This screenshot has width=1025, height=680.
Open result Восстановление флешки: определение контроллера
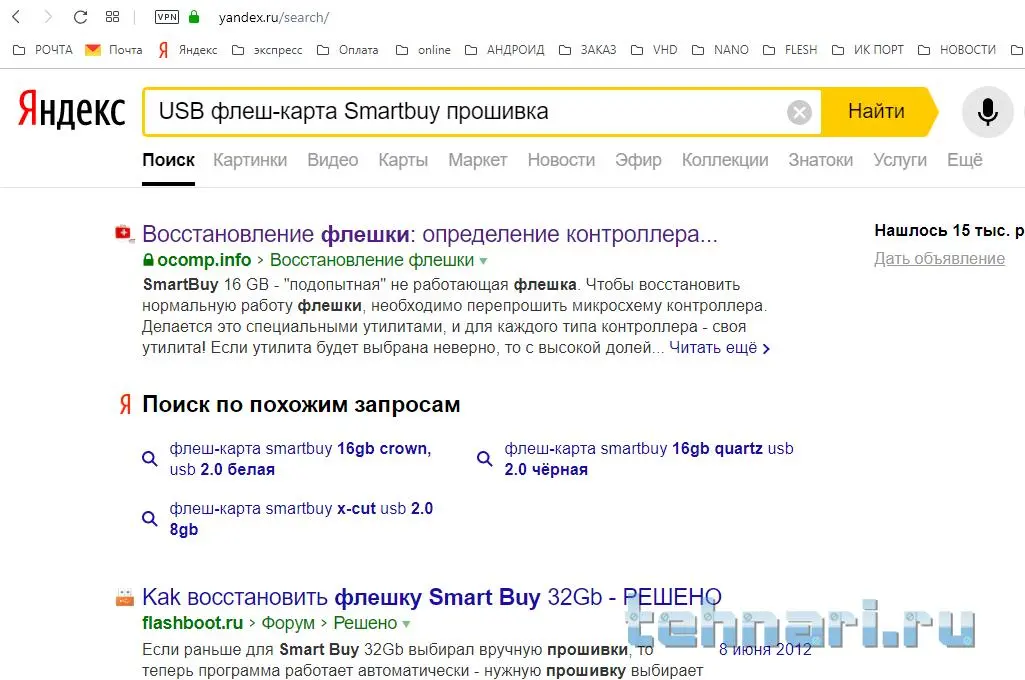pyautogui.click(x=429, y=234)
